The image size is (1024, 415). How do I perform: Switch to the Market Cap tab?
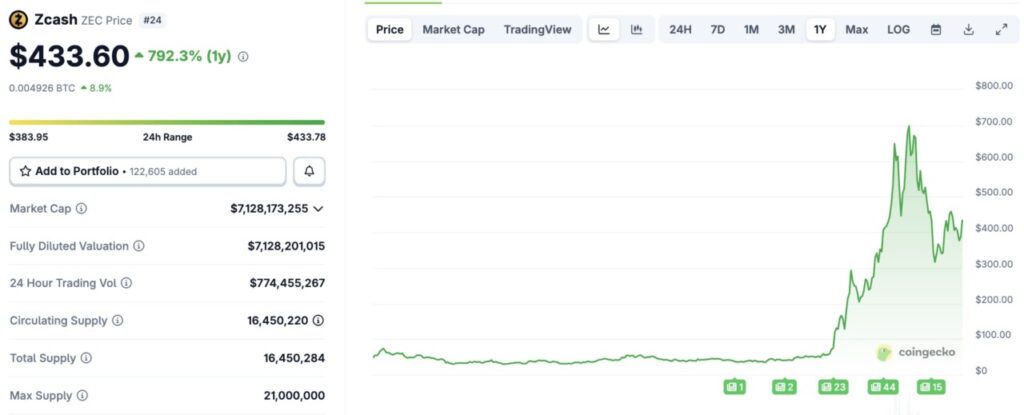453,29
